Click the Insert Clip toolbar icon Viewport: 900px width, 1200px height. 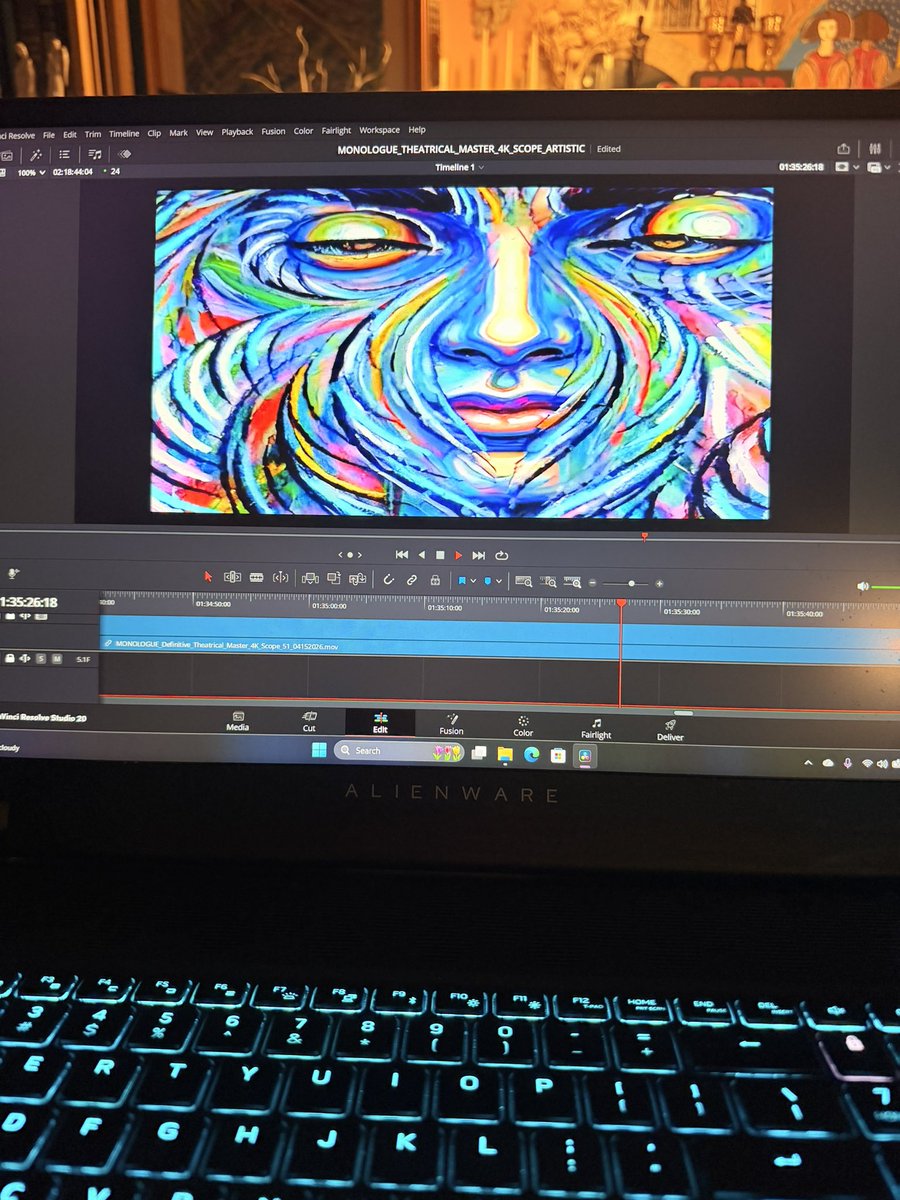point(310,579)
